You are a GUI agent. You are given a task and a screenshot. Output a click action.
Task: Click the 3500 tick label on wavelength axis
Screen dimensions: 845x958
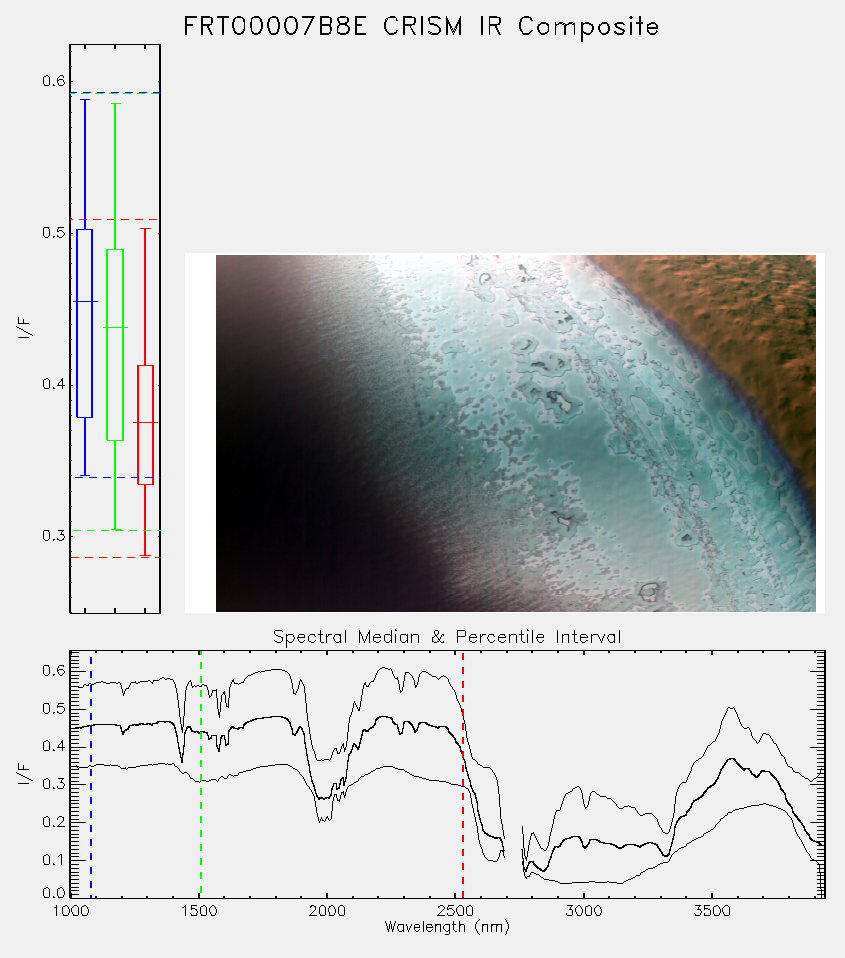click(712, 911)
